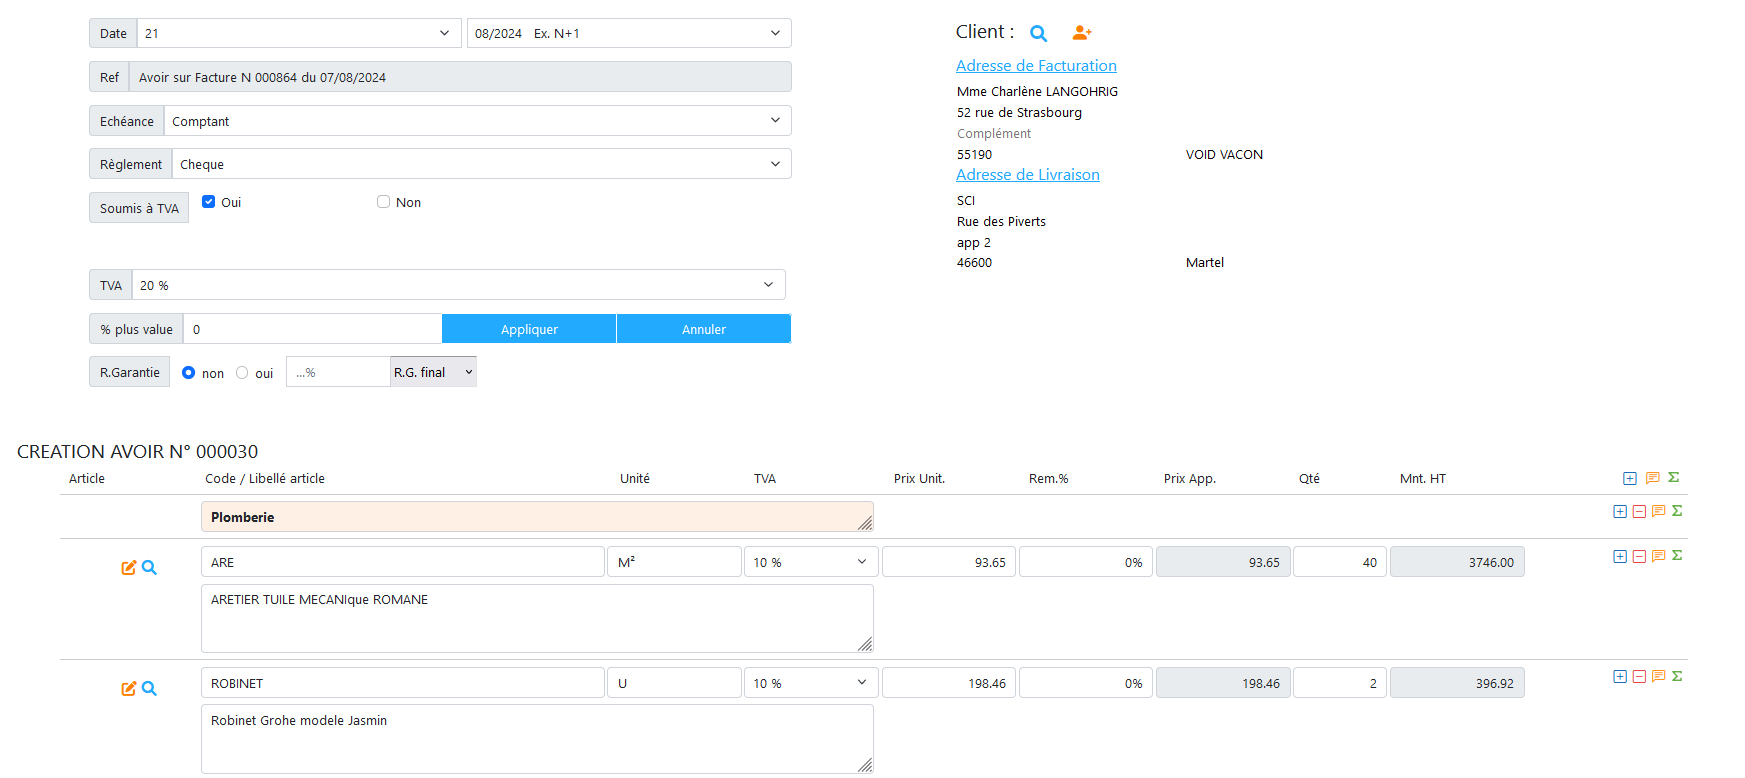Click the client search magnifier icon
Viewport: 1745px width, 778px height.
point(1039,33)
